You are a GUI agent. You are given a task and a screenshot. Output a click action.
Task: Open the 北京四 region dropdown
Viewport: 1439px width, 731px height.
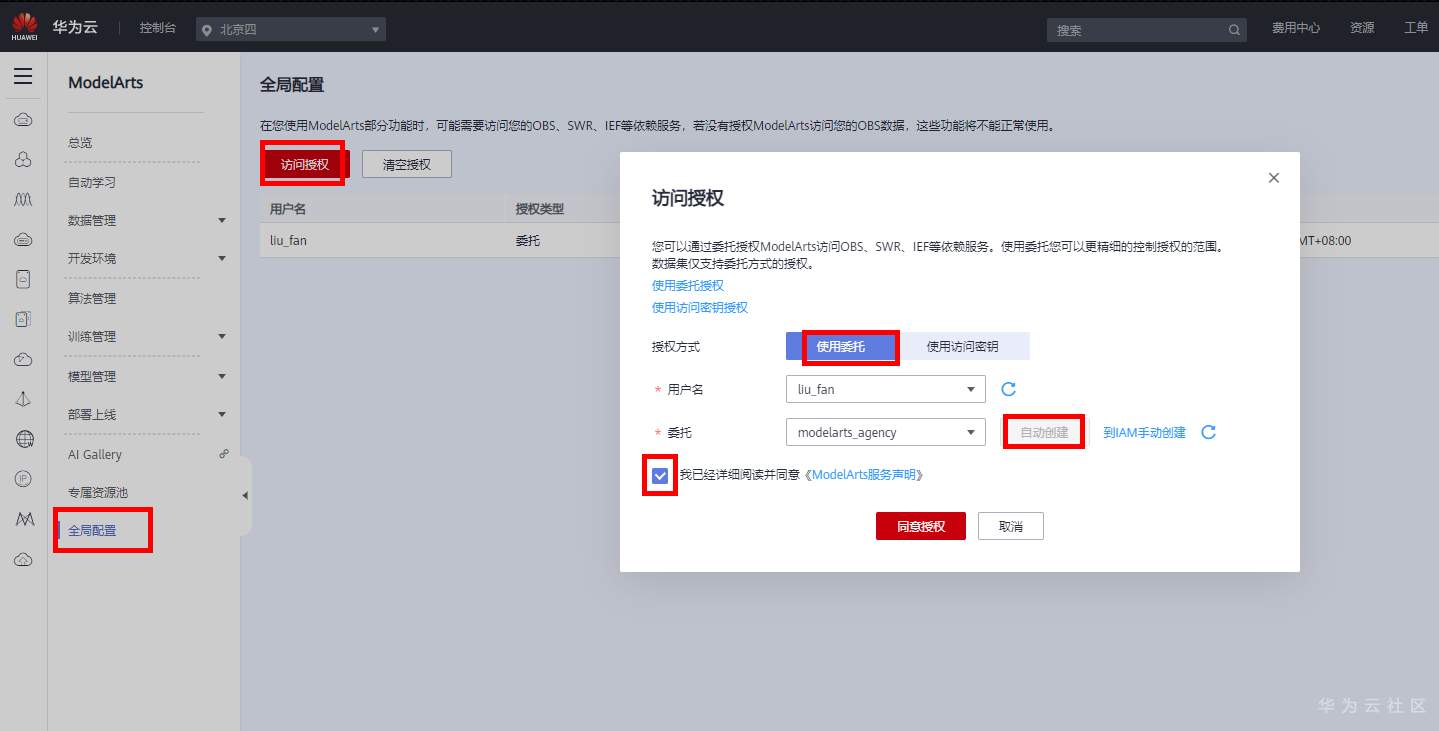pos(291,30)
